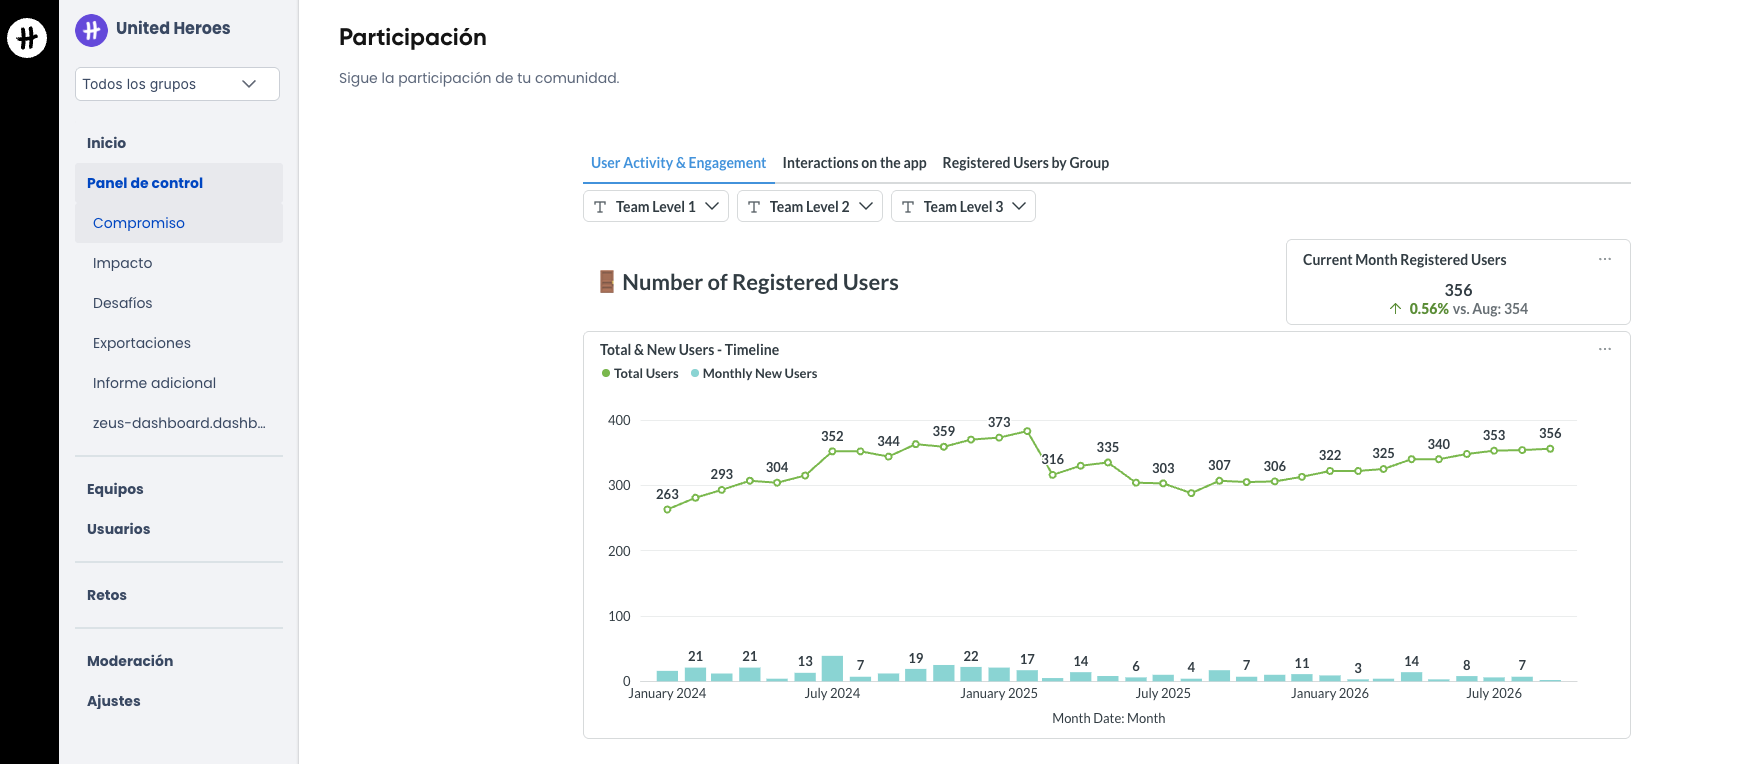This screenshot has height=764, width=1739.
Task: Click the bar labeled 14 near January 2026
Action: (x=1411, y=676)
